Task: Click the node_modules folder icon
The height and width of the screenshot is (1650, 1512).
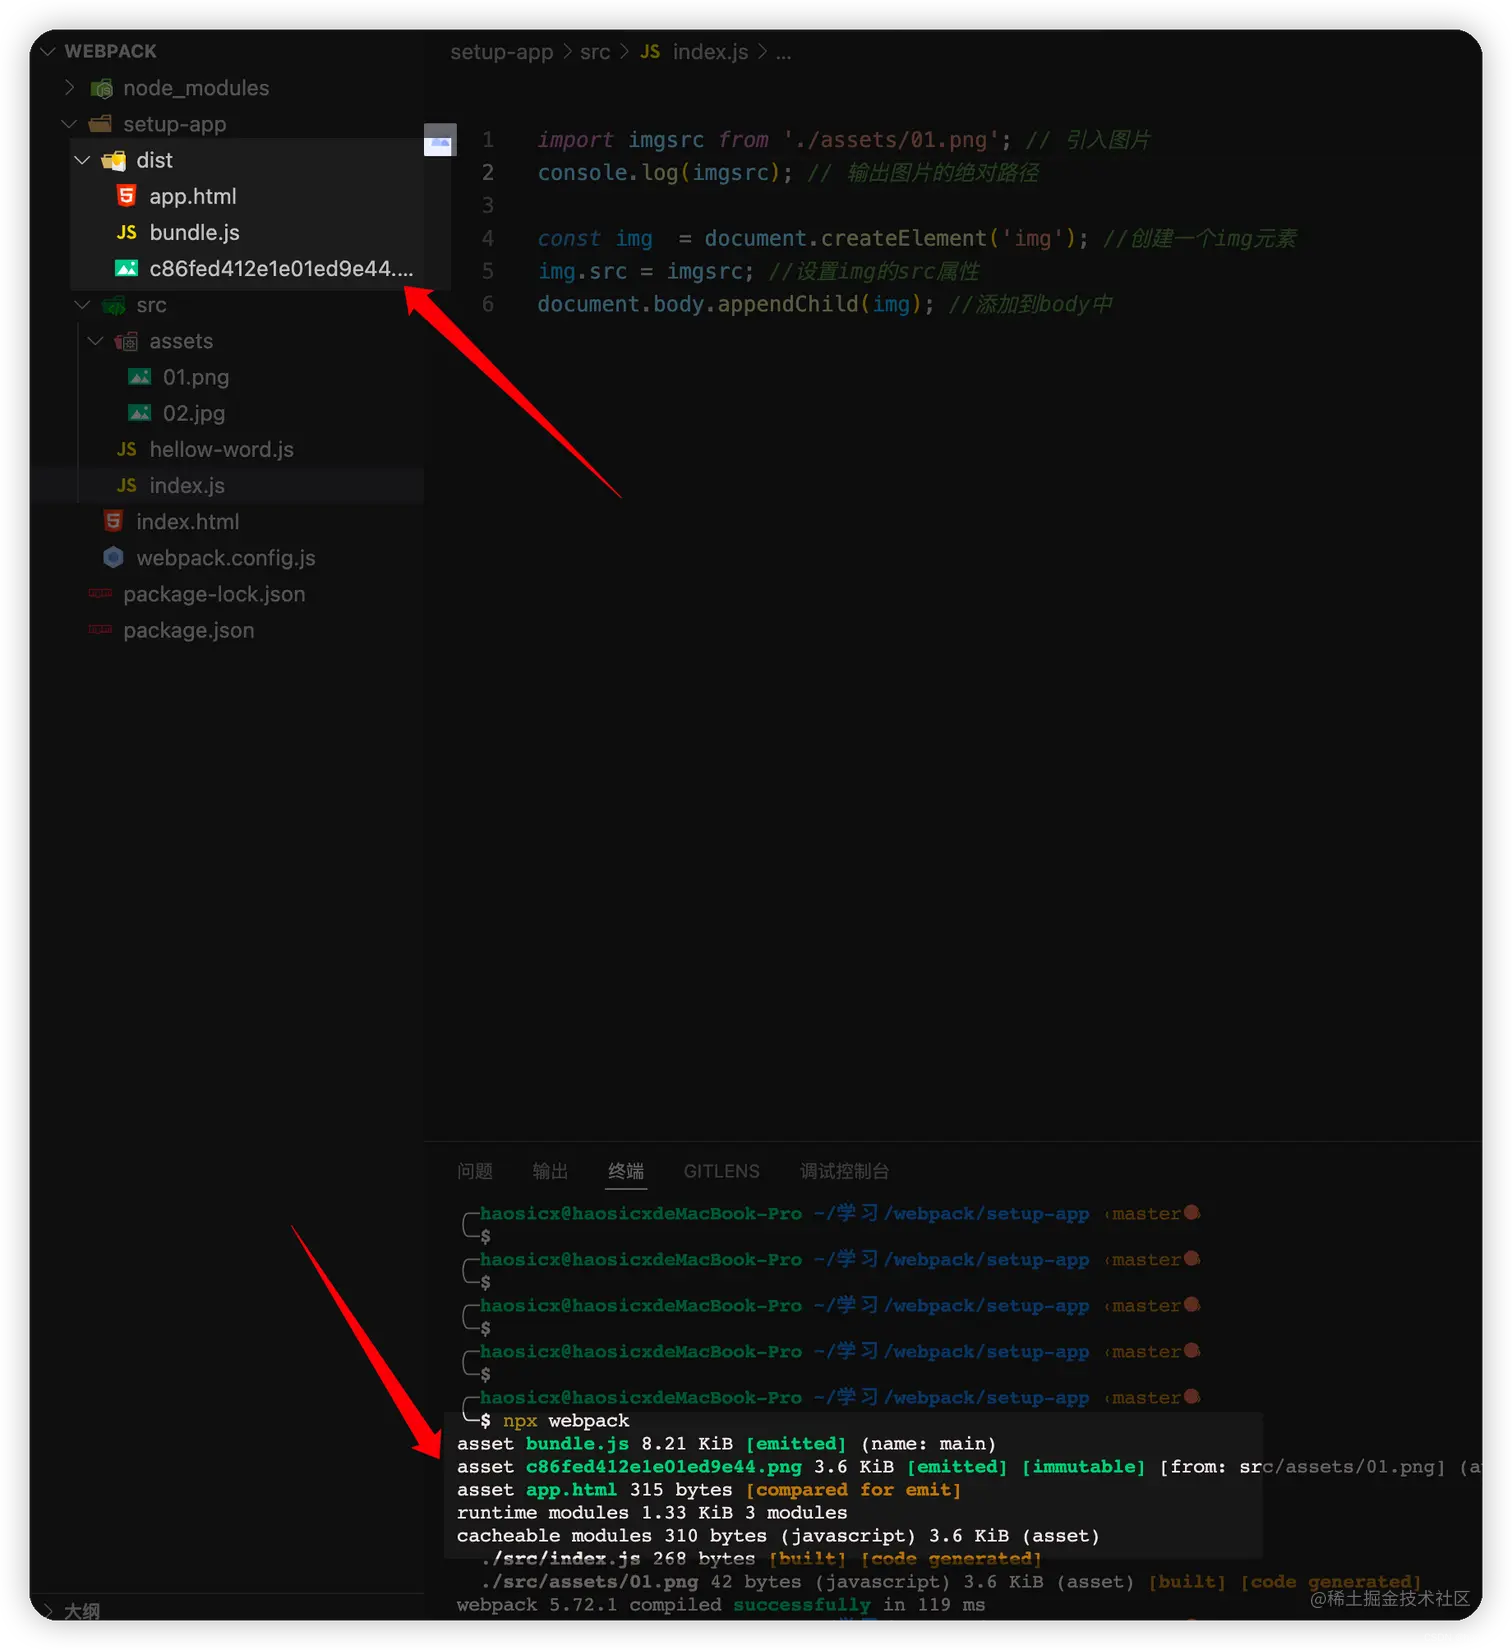Action: (x=101, y=88)
